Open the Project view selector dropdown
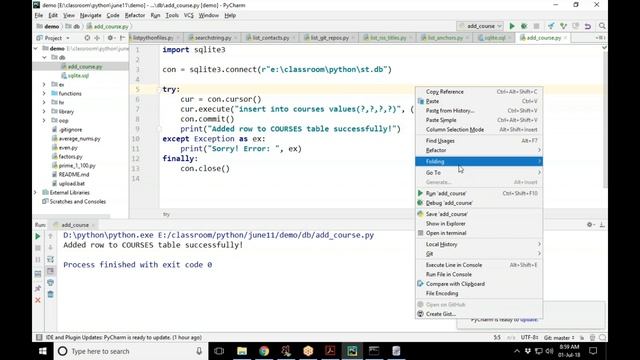 53,38
